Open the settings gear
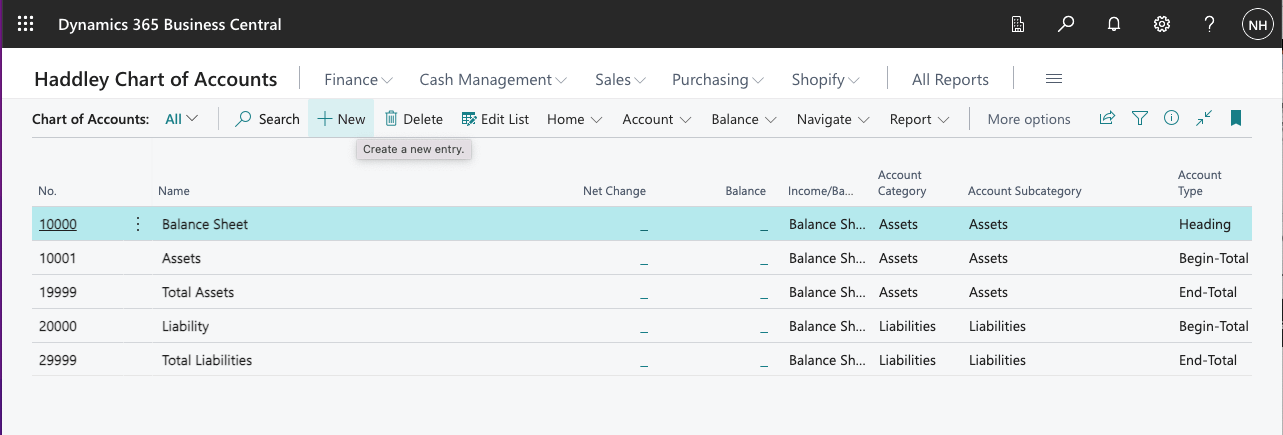The height and width of the screenshot is (435, 1283). tap(1162, 24)
